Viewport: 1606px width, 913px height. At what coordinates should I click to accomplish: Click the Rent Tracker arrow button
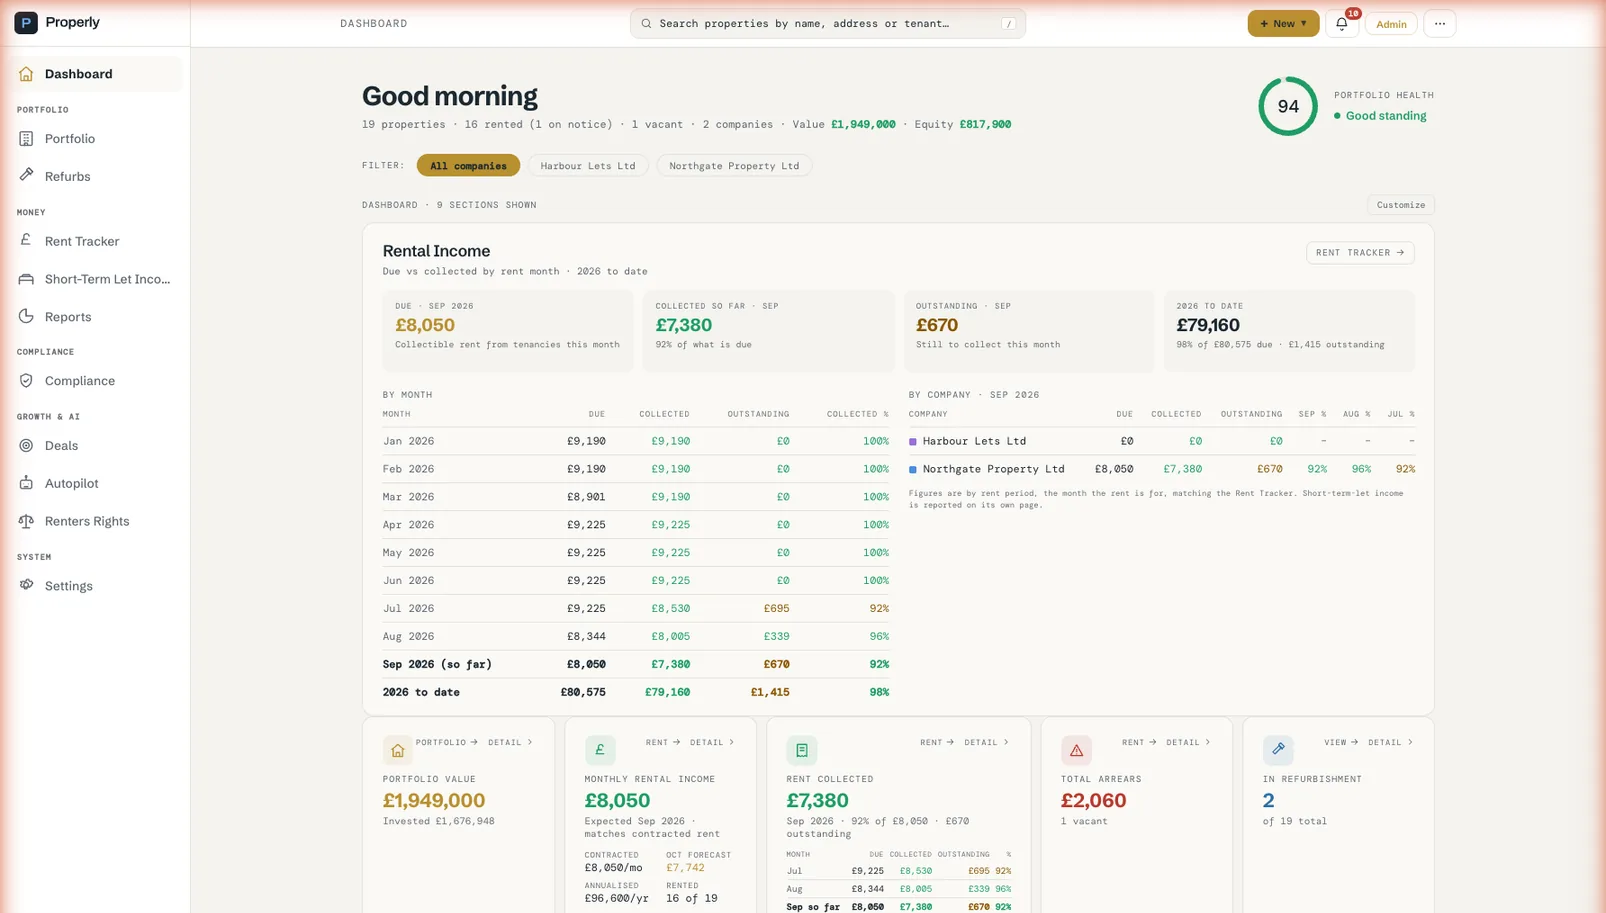(x=1360, y=253)
